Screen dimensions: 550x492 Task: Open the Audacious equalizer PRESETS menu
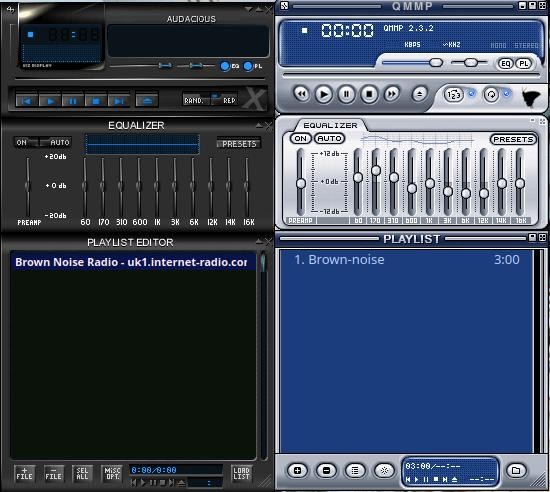pyautogui.click(x=239, y=144)
